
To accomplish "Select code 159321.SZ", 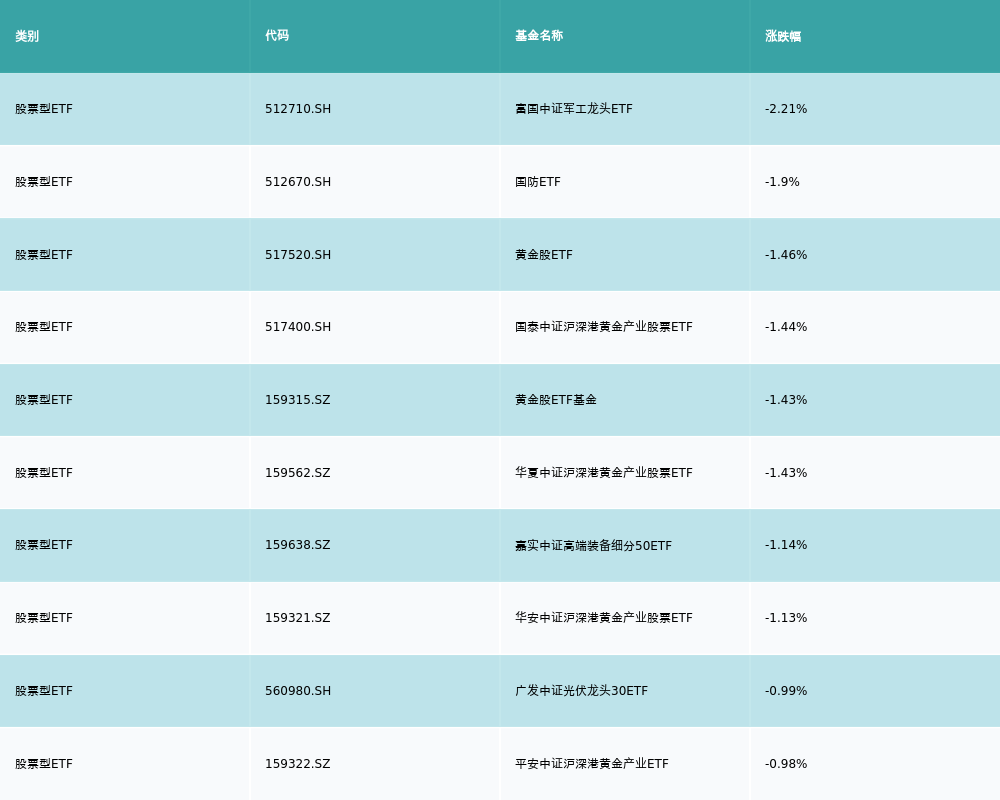I will pos(297,618).
